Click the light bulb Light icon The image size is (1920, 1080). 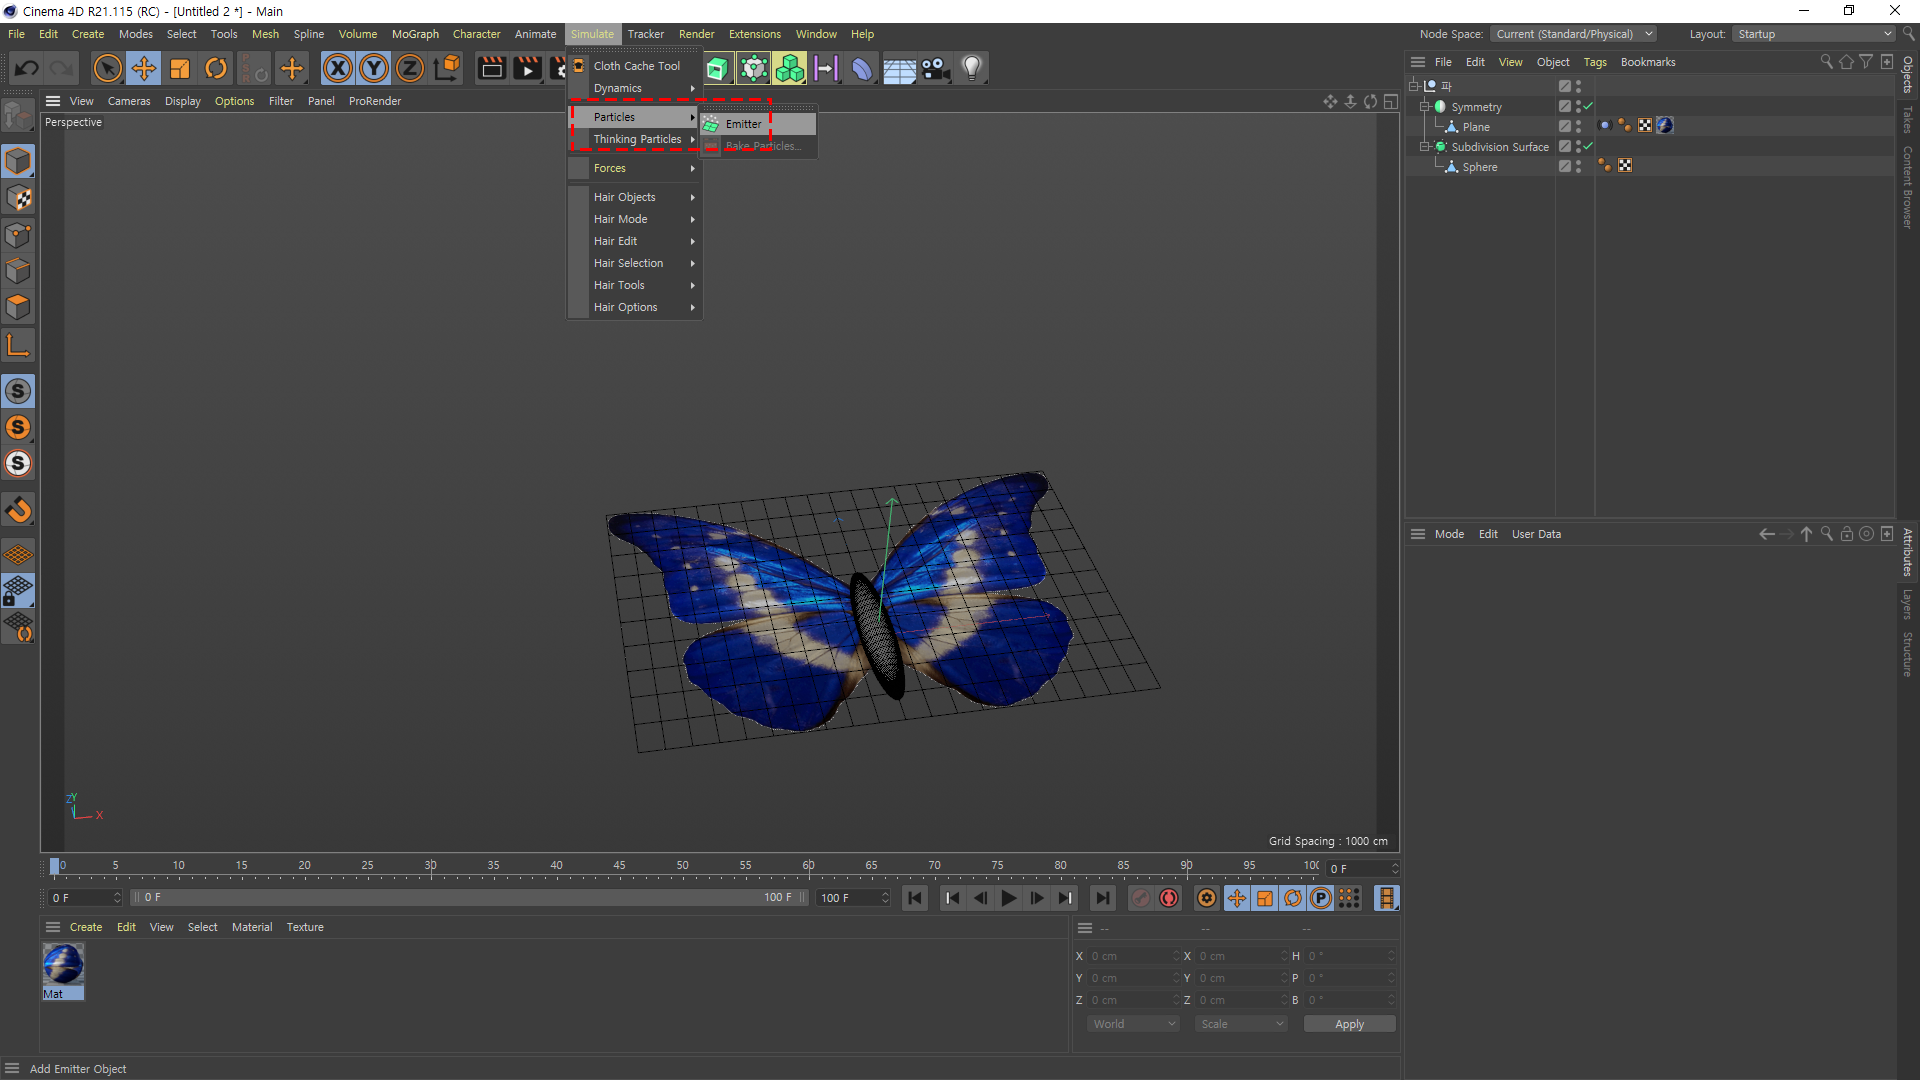(971, 68)
